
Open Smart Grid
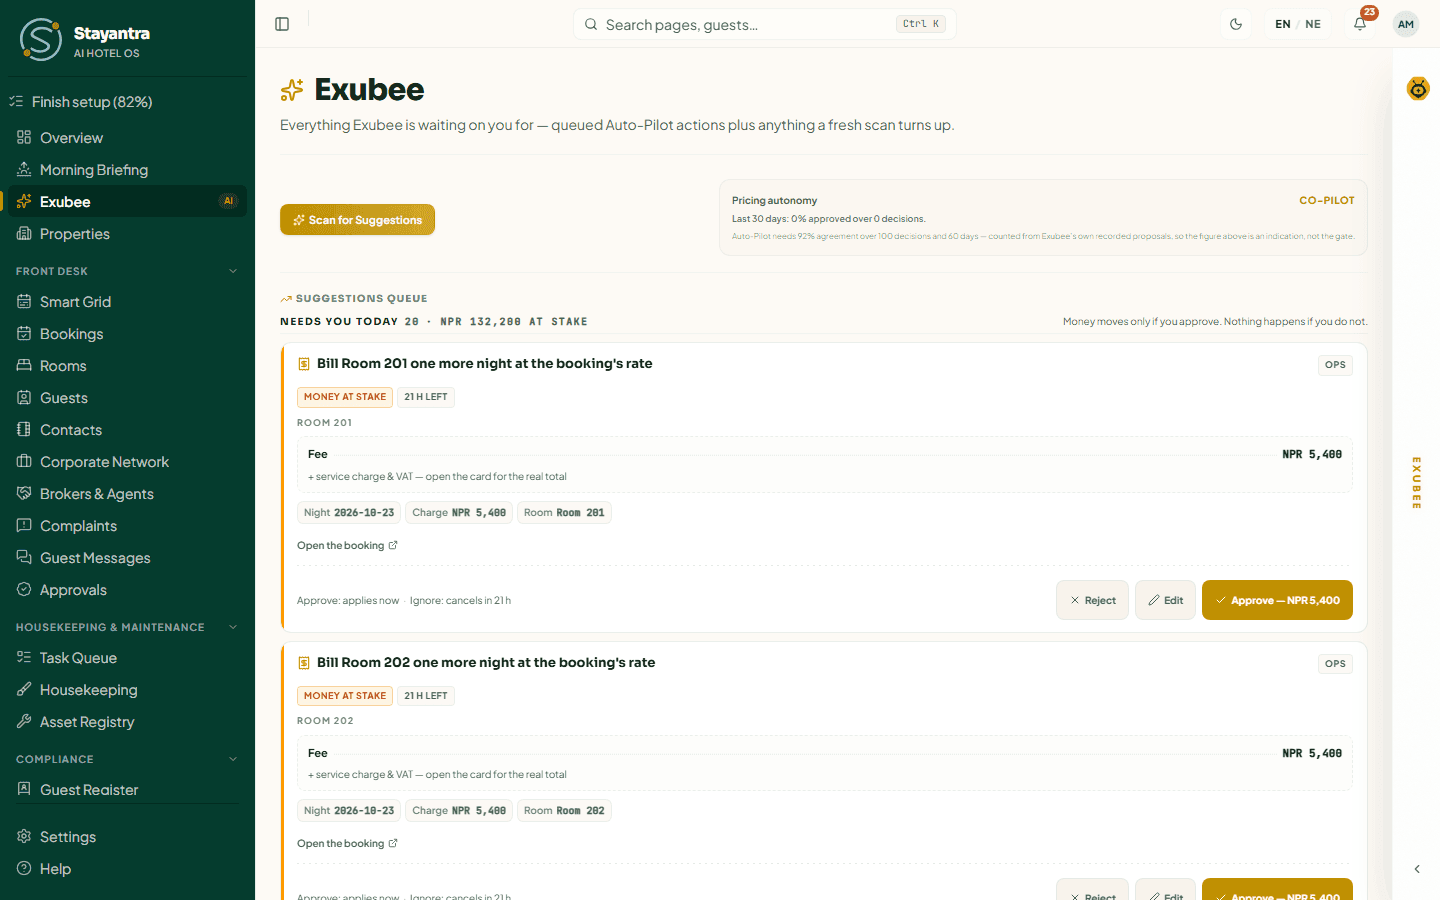(x=127, y=302)
